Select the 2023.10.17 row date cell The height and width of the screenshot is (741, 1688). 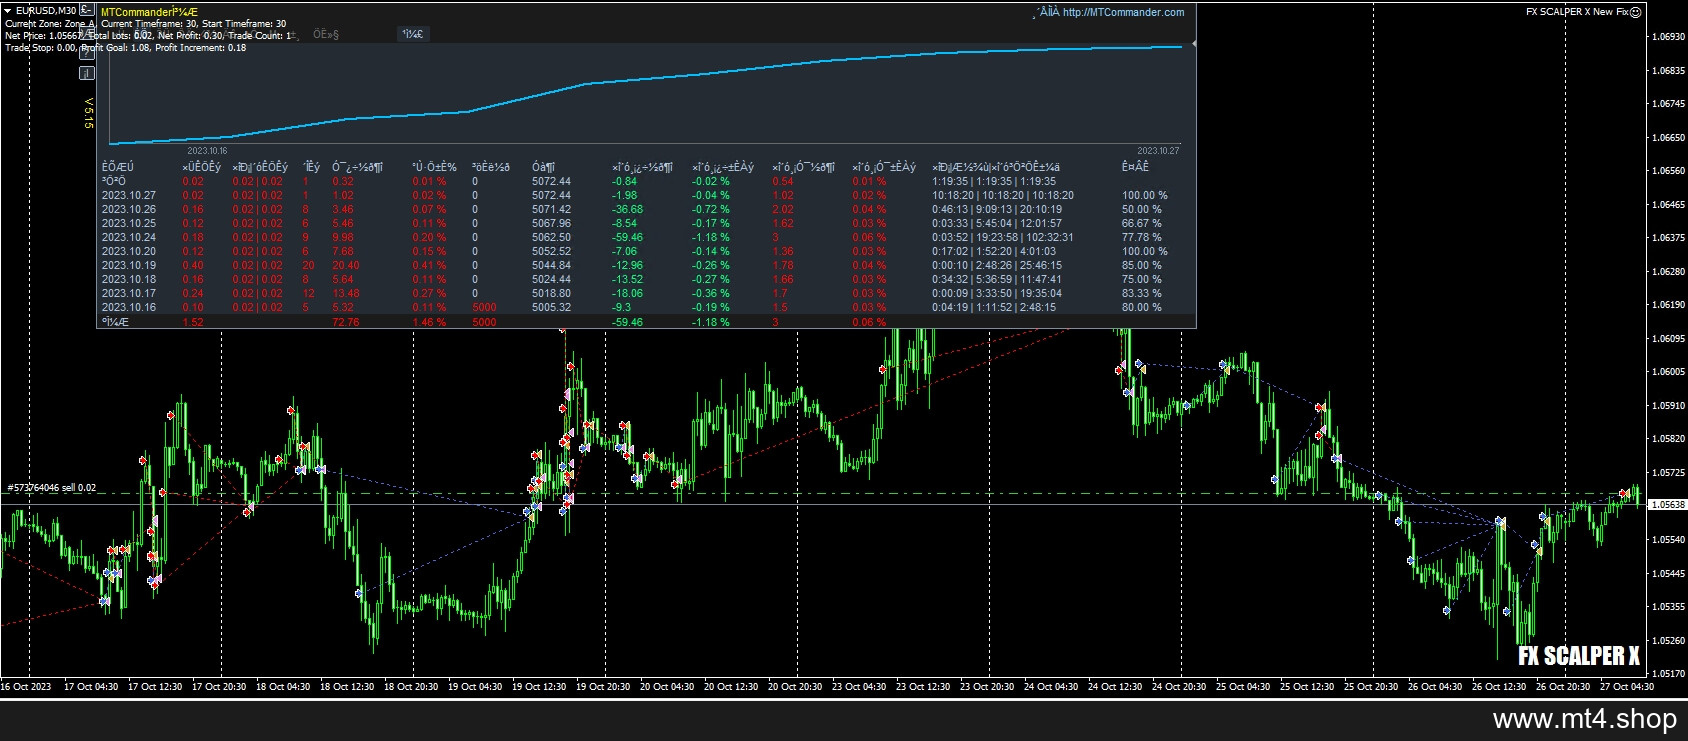point(129,293)
